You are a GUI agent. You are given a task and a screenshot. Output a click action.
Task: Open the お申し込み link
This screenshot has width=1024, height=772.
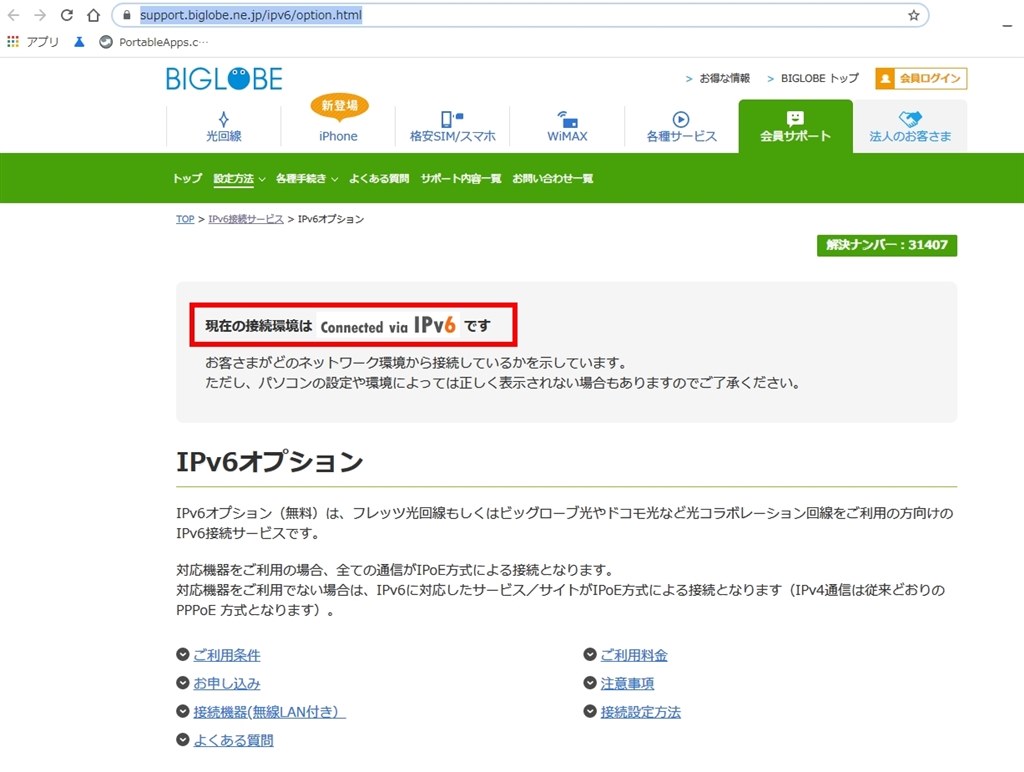(x=228, y=683)
